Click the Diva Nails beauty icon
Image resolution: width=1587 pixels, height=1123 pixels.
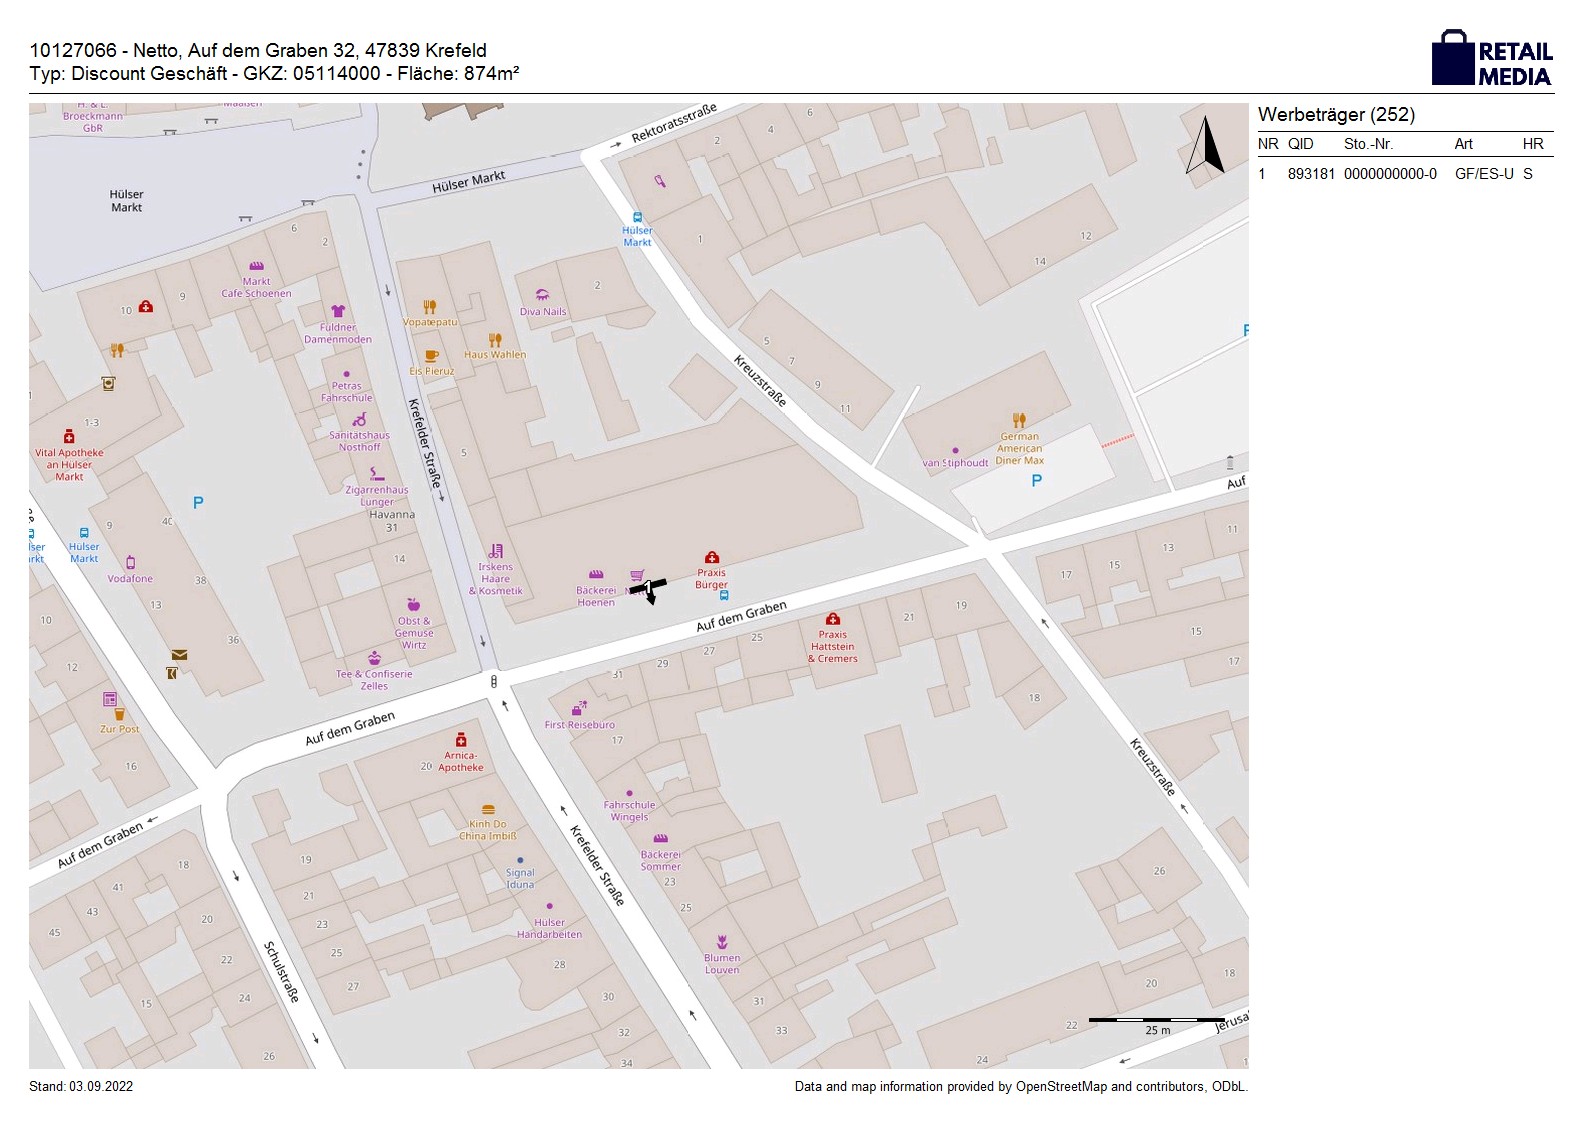coord(542,295)
